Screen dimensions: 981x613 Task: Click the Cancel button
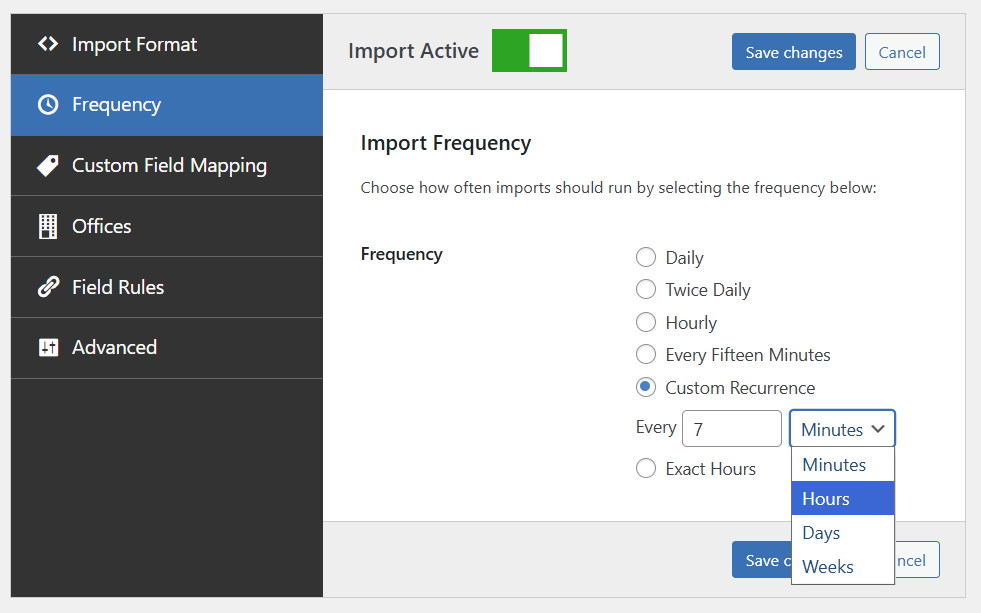pos(901,51)
